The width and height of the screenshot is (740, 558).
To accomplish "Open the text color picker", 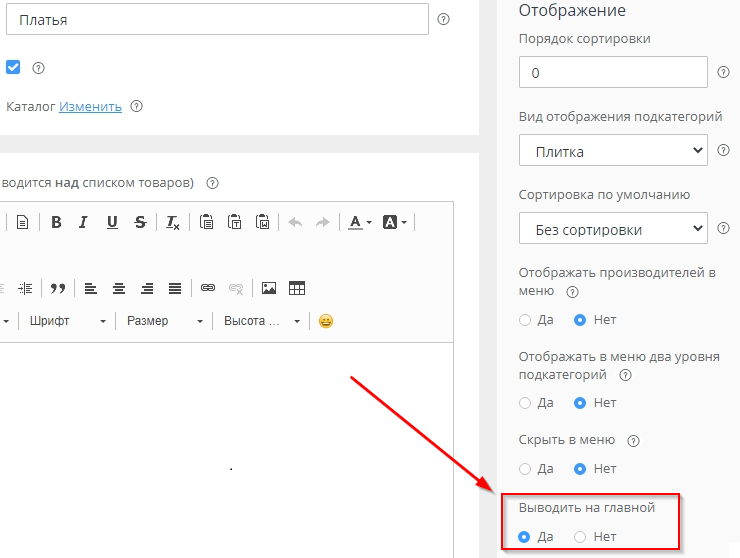I will click(359, 222).
